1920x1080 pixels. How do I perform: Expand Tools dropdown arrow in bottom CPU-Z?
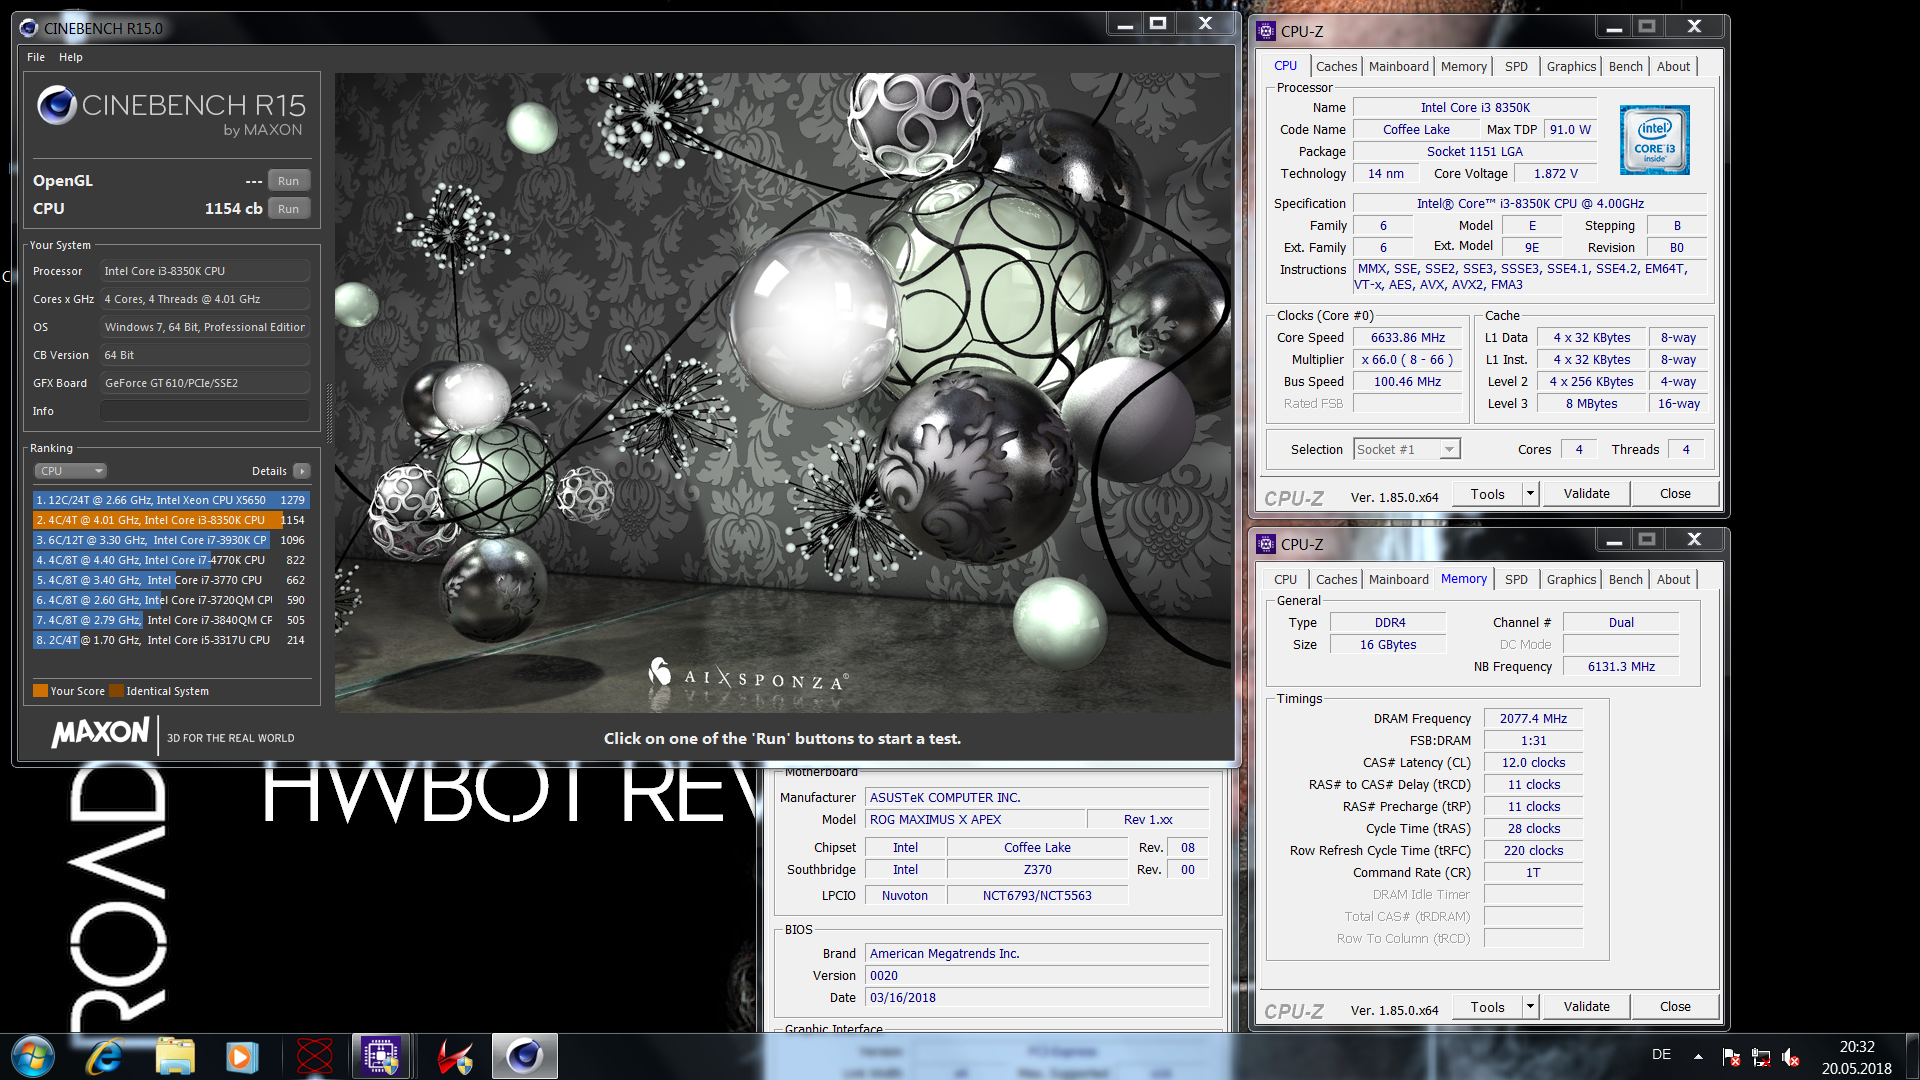1529,1007
